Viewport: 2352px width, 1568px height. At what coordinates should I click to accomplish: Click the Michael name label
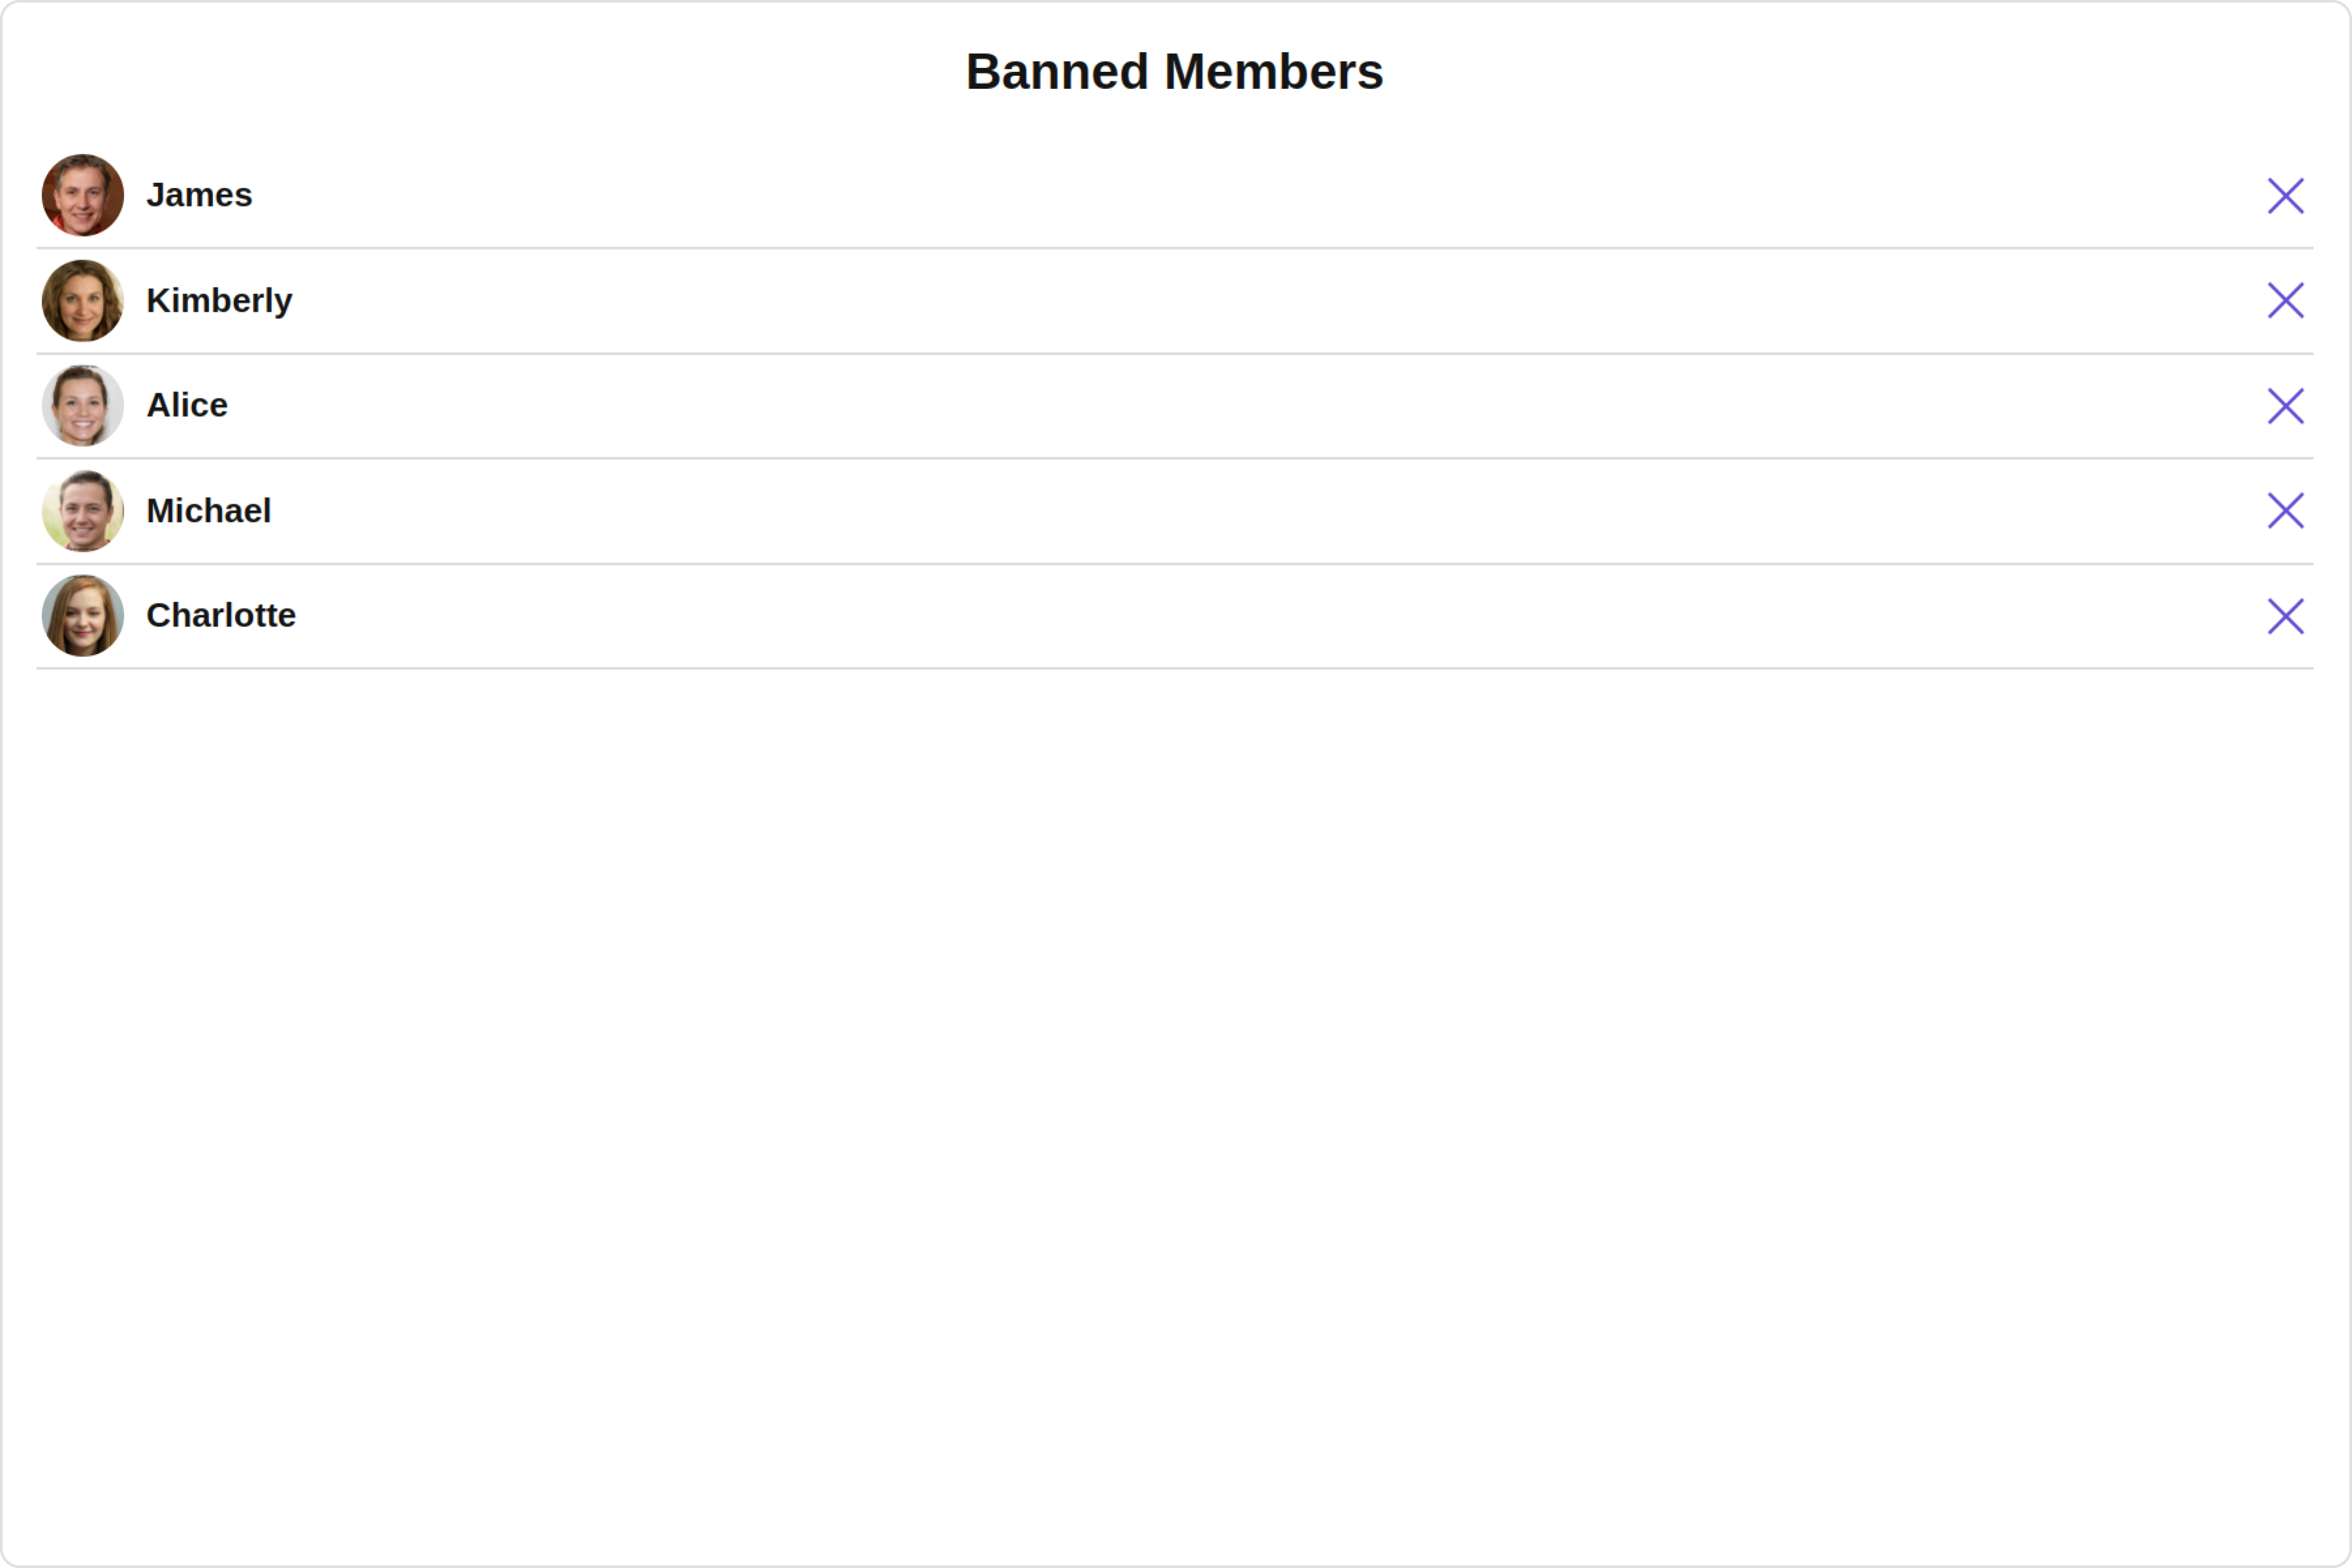208,511
